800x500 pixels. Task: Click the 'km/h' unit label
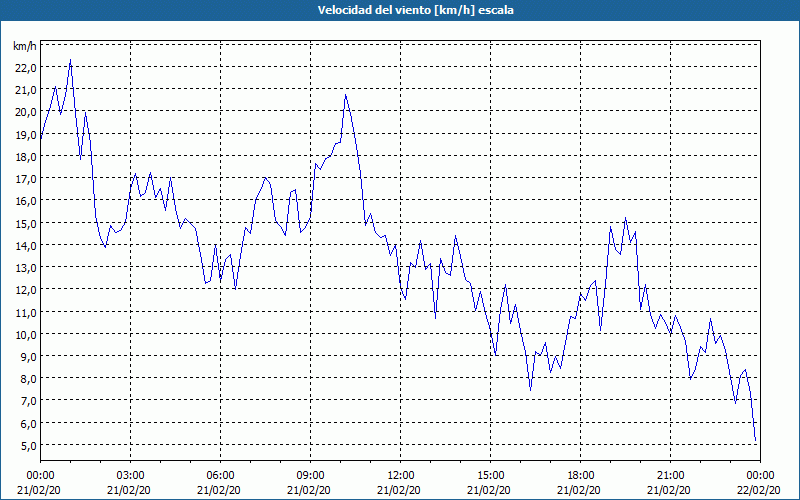tap(24, 46)
